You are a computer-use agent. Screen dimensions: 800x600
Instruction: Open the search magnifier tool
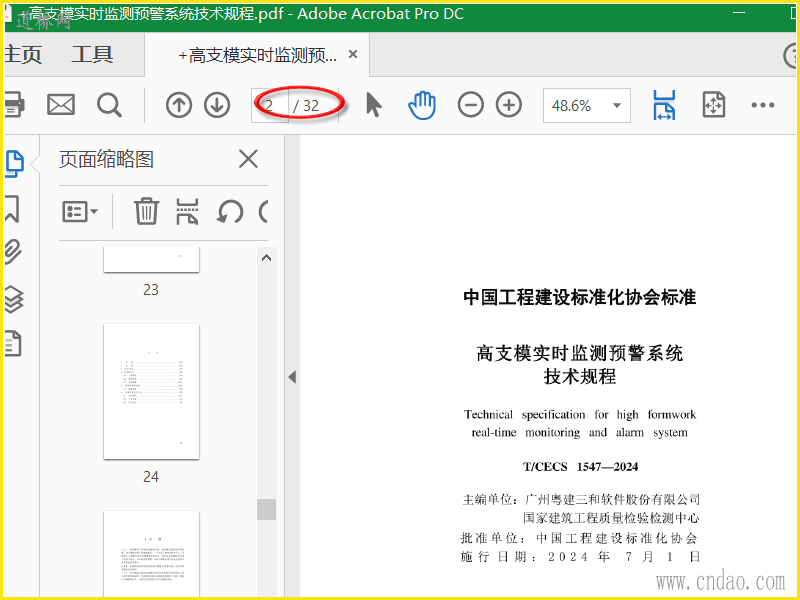tap(109, 106)
